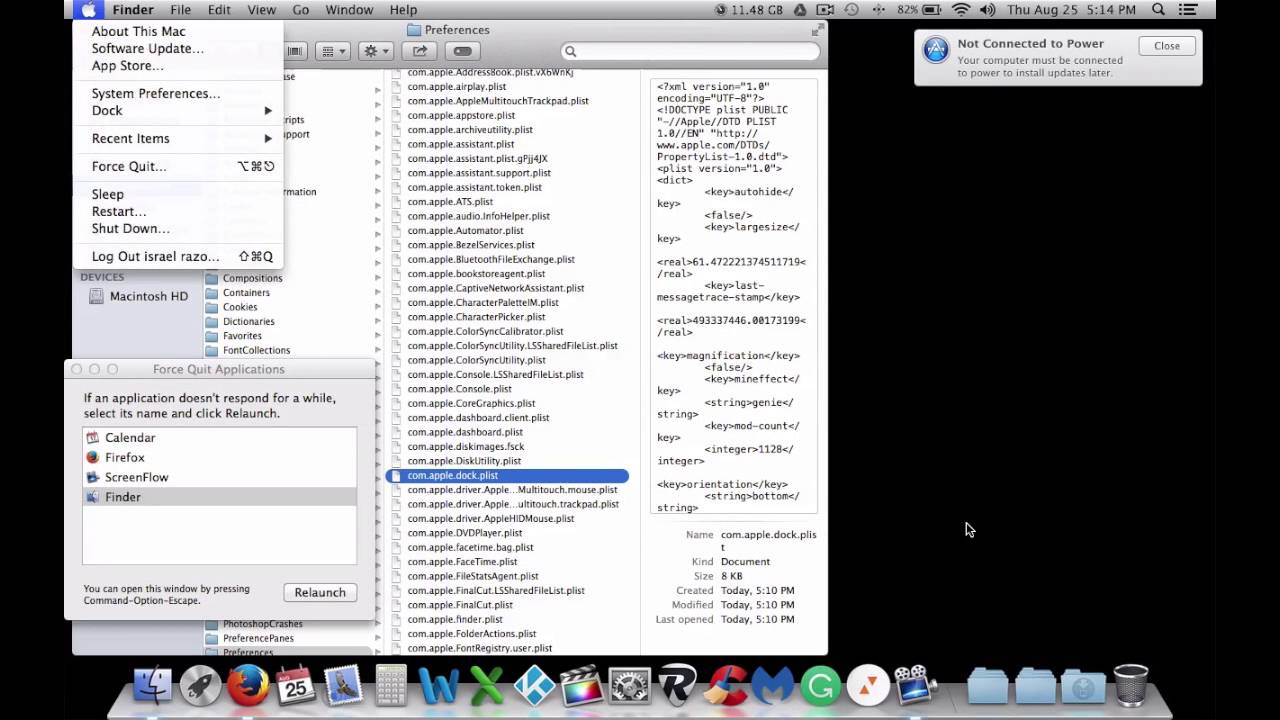
Task: Choose Log Out israel razo…
Action: tap(178, 256)
